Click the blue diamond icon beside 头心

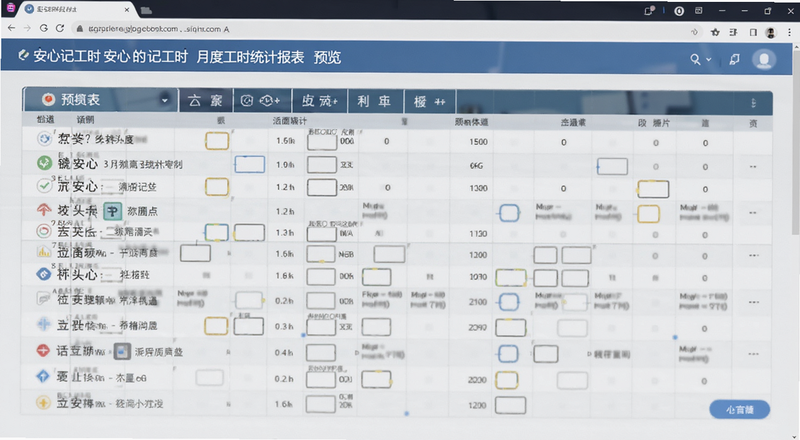[44, 275]
